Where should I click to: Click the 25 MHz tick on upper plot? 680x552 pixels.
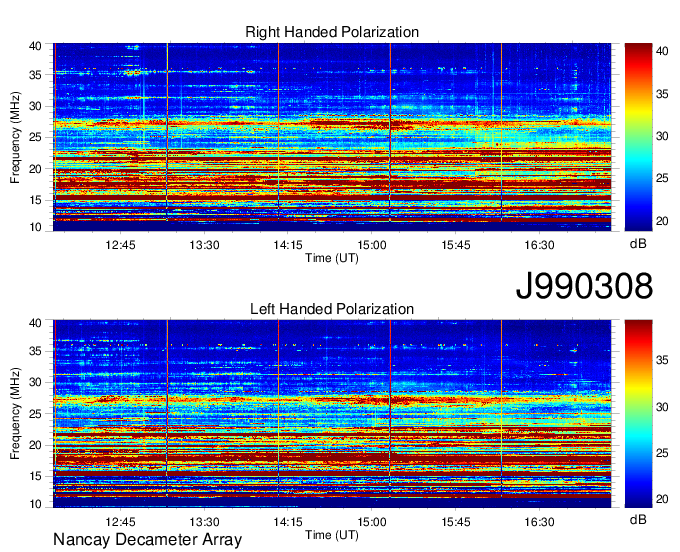pos(36,137)
